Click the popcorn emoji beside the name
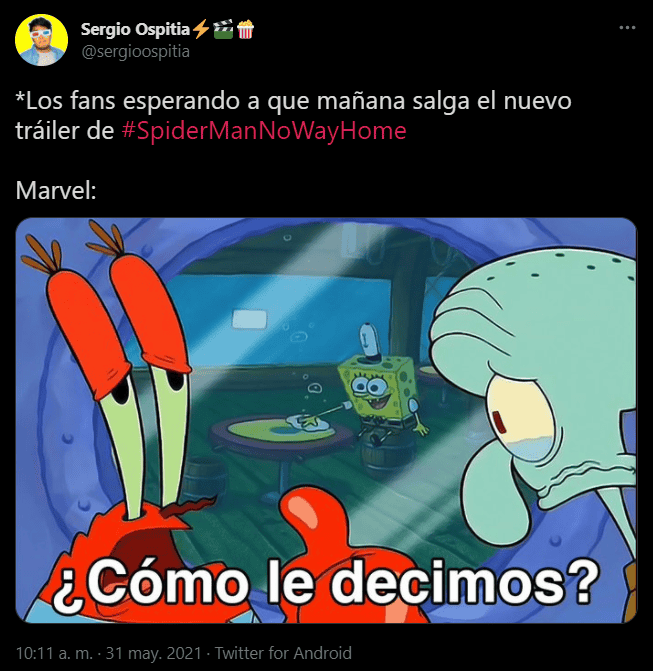This screenshot has height=671, width=653. coord(245,29)
